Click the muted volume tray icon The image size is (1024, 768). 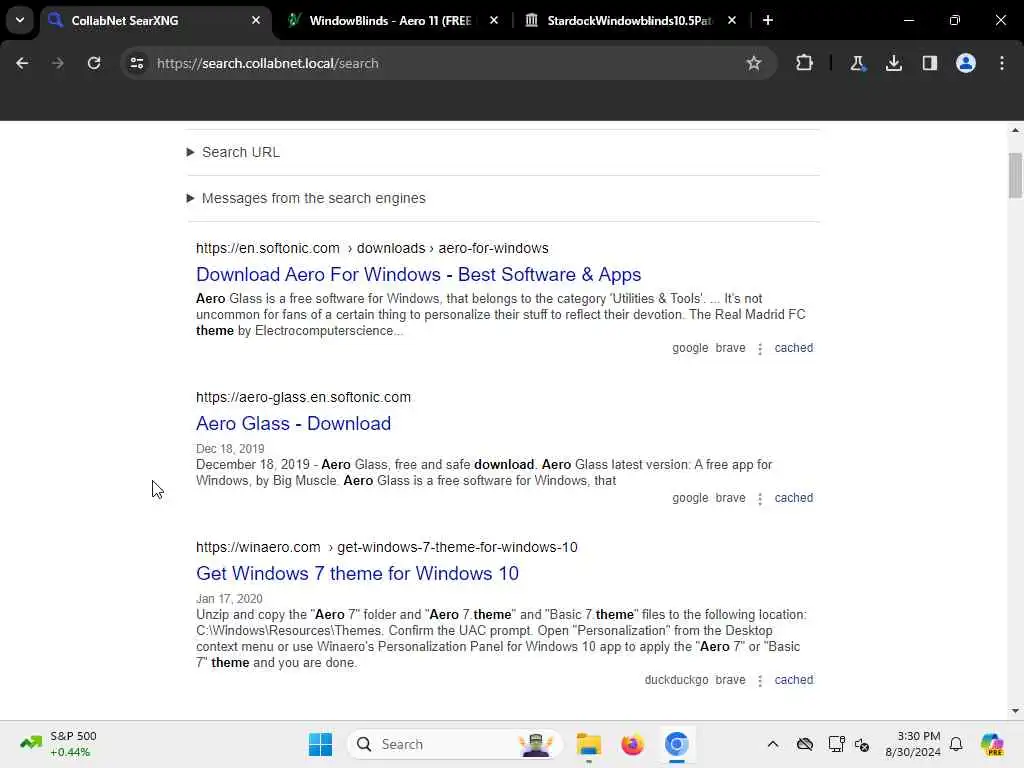pos(862,744)
